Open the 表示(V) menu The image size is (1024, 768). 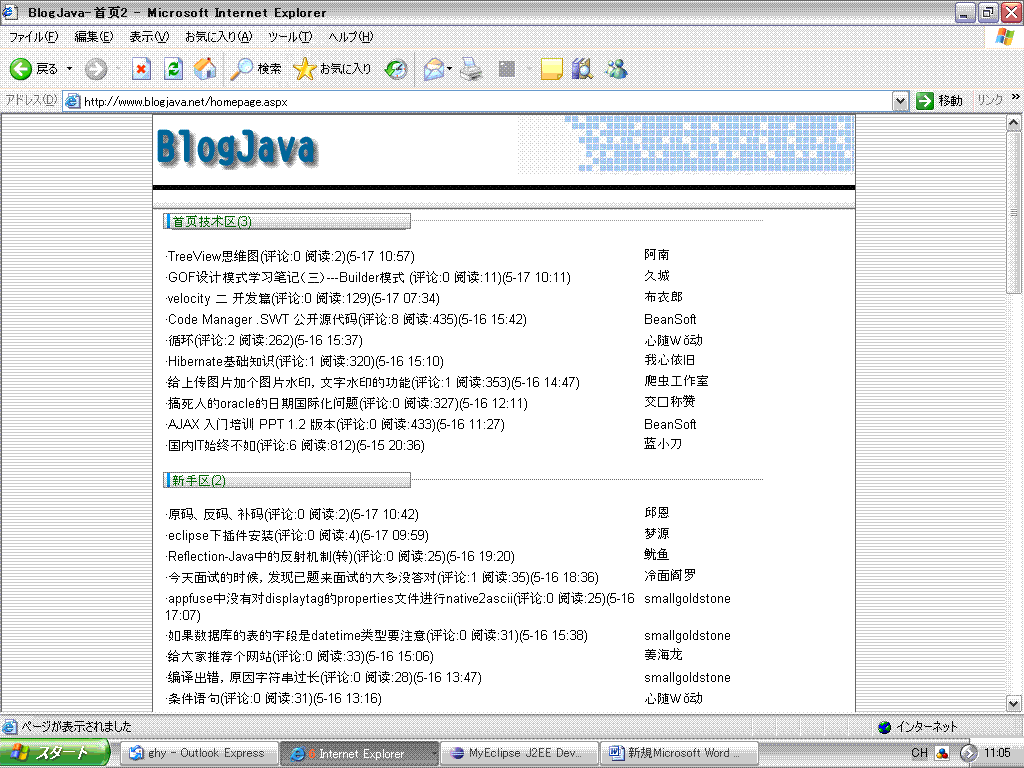coord(149,37)
